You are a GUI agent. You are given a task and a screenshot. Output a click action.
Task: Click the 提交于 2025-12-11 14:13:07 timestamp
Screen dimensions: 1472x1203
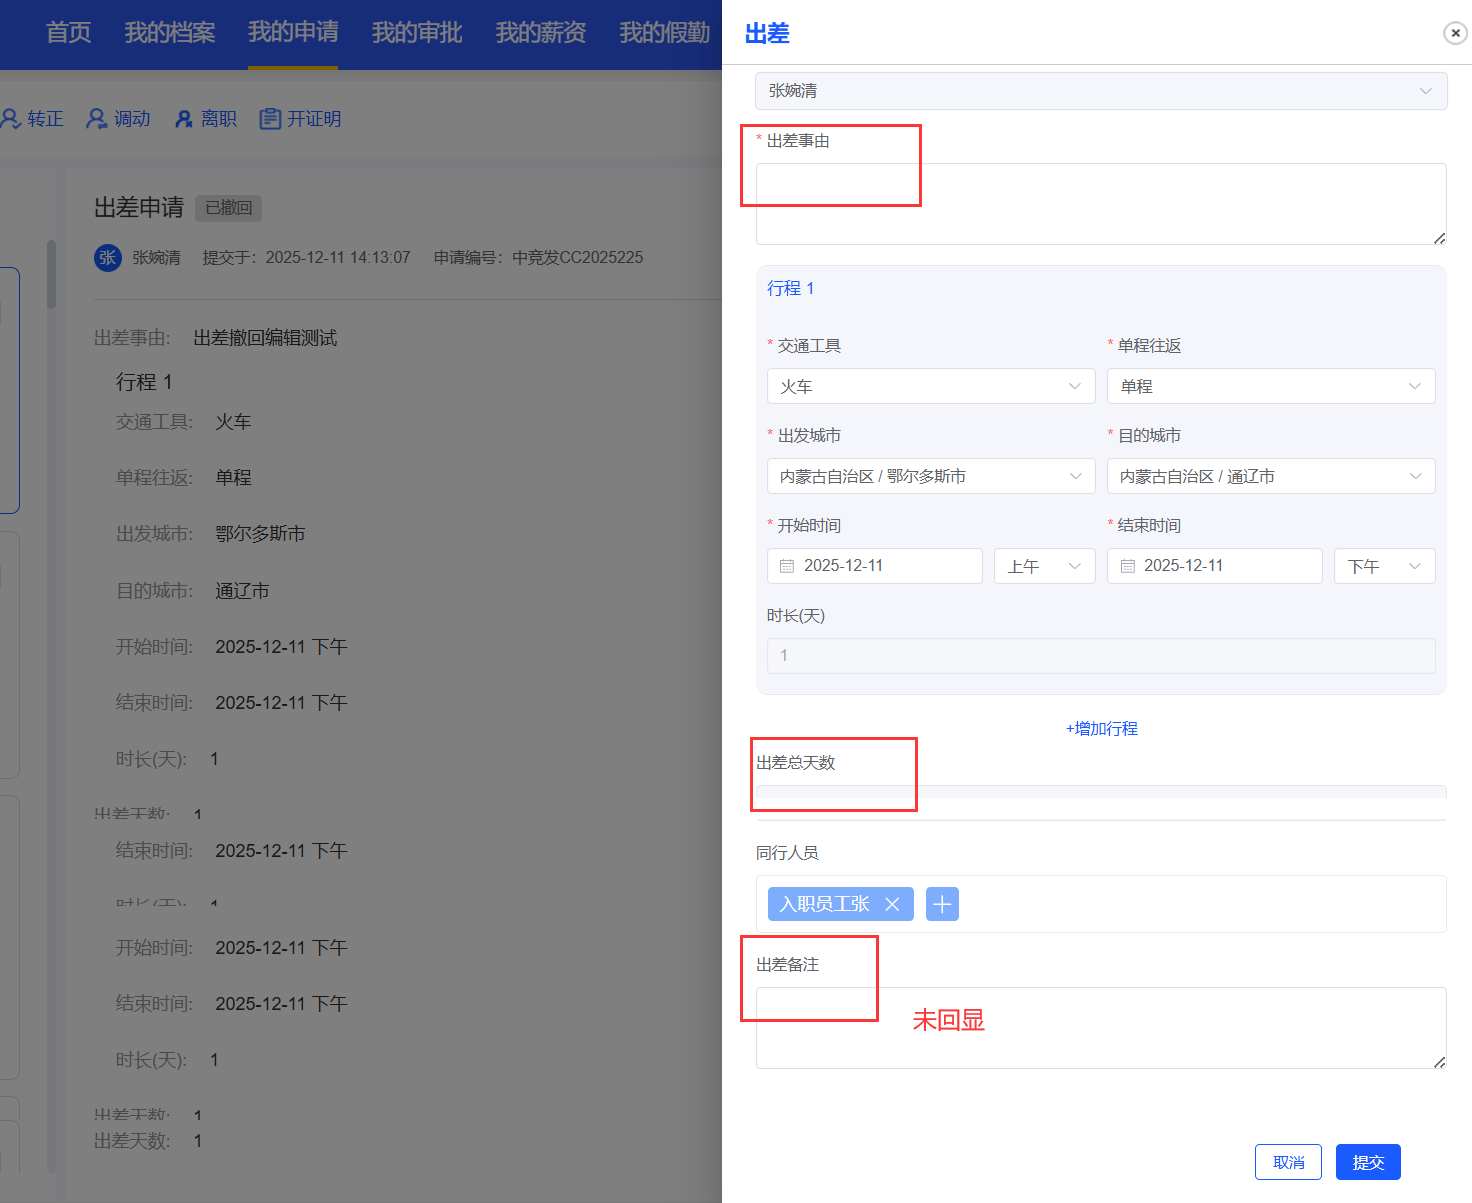coord(306,258)
